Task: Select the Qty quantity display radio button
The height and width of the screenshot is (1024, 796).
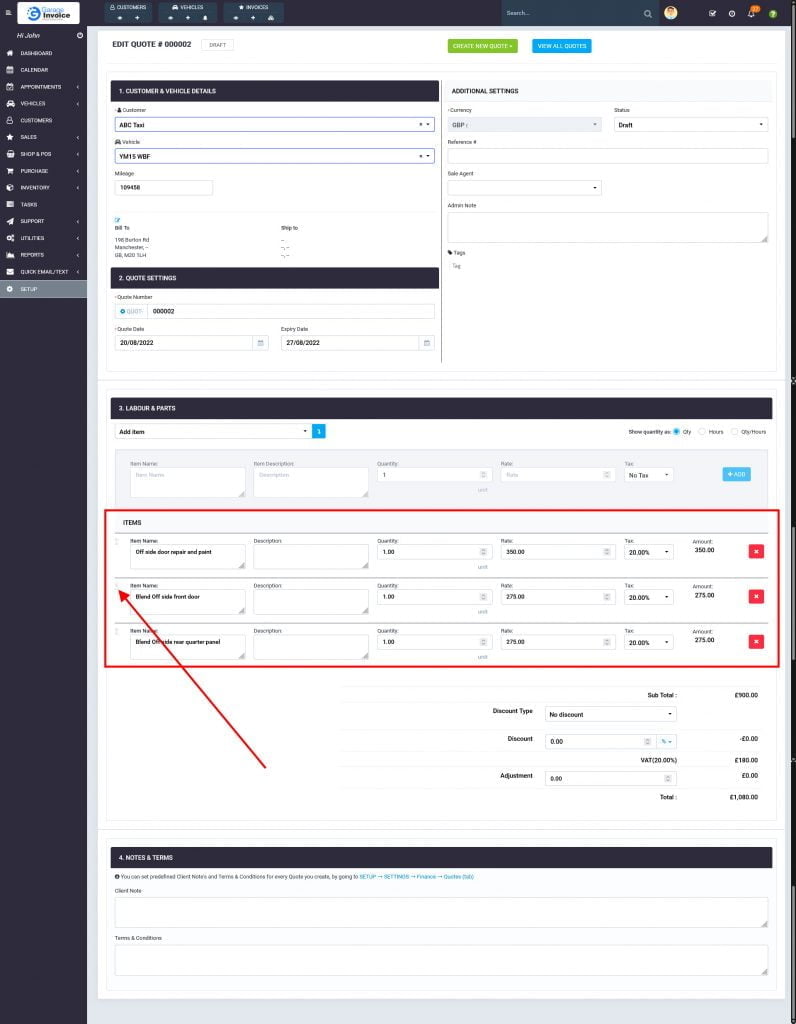Action: [x=676, y=432]
